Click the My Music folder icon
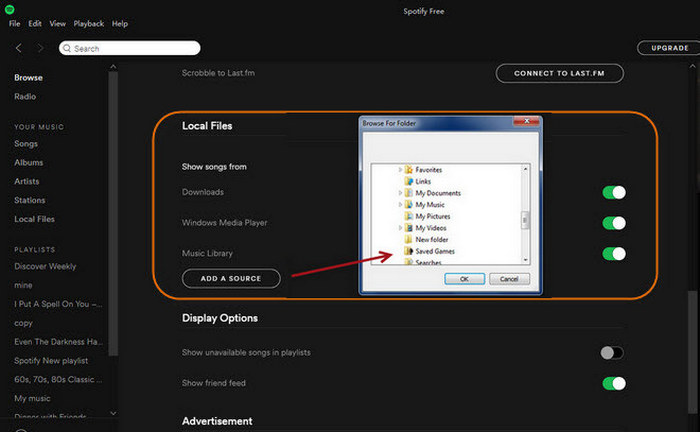This screenshot has height=432, width=700. tap(408, 204)
